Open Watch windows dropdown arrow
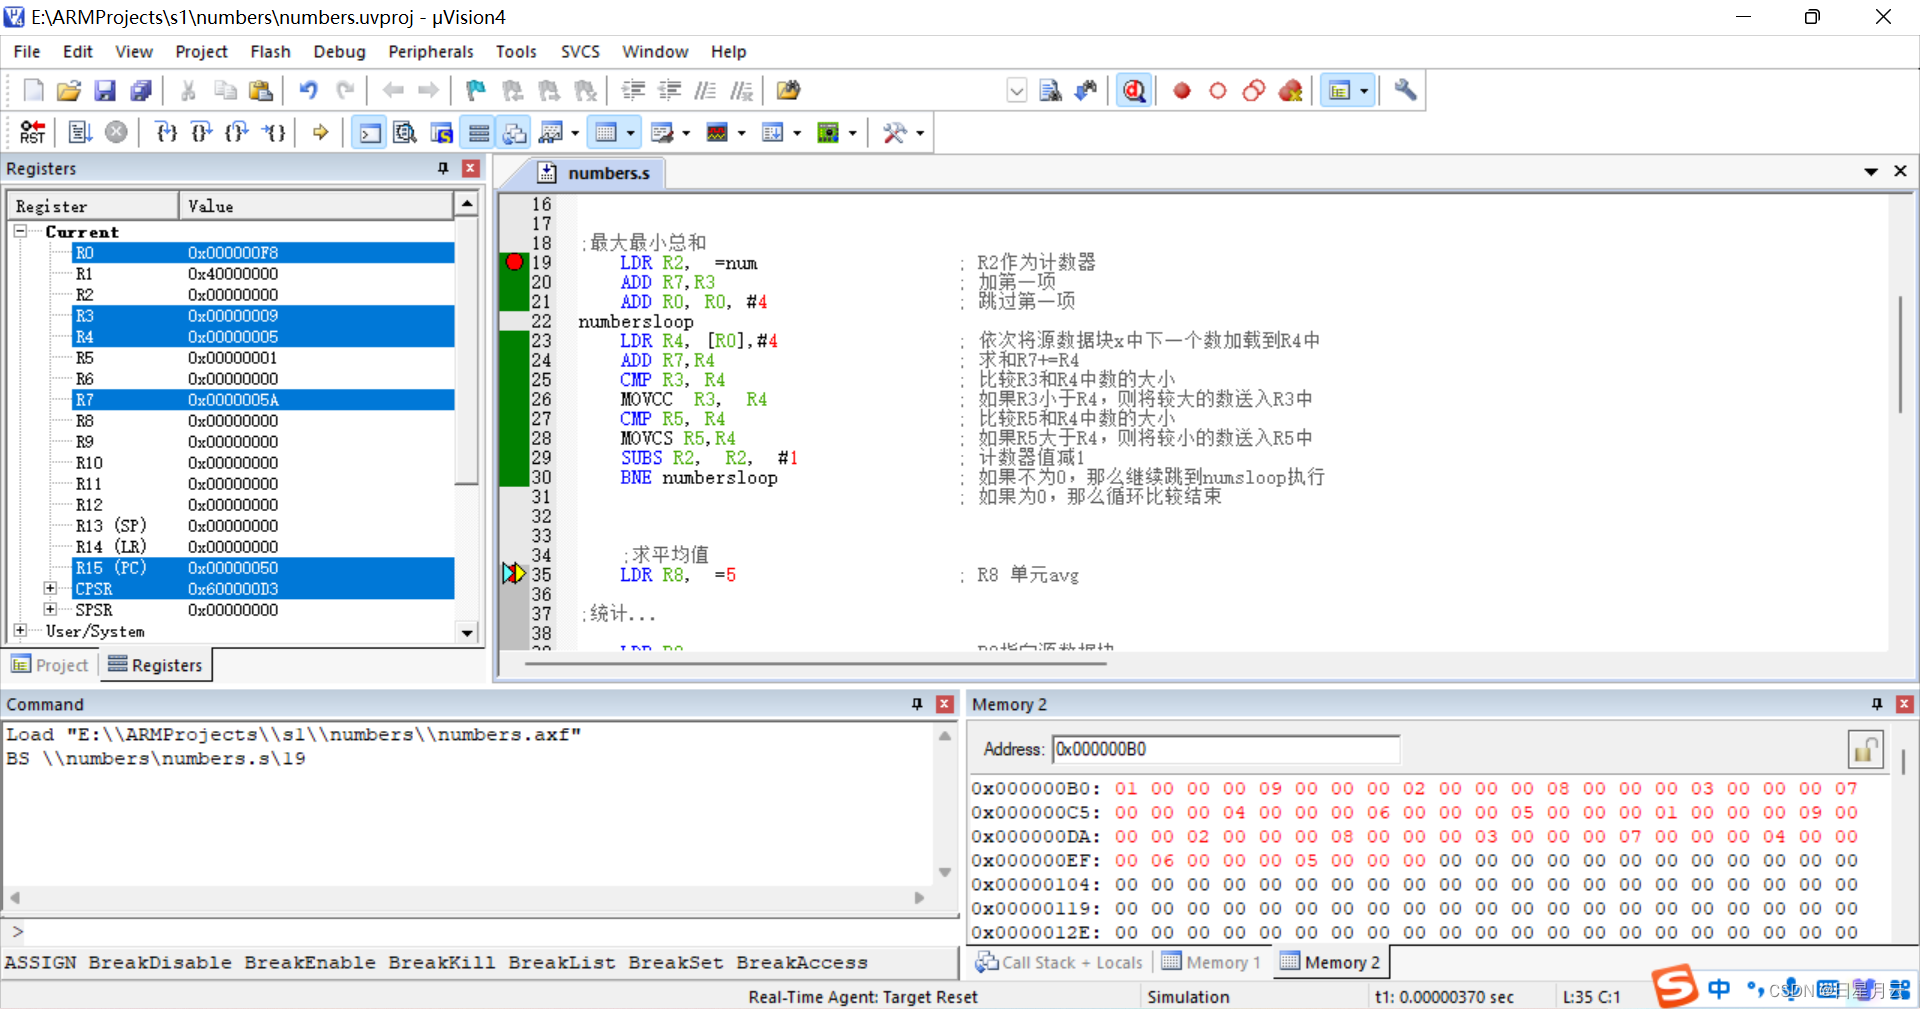1920x1009 pixels. [575, 132]
